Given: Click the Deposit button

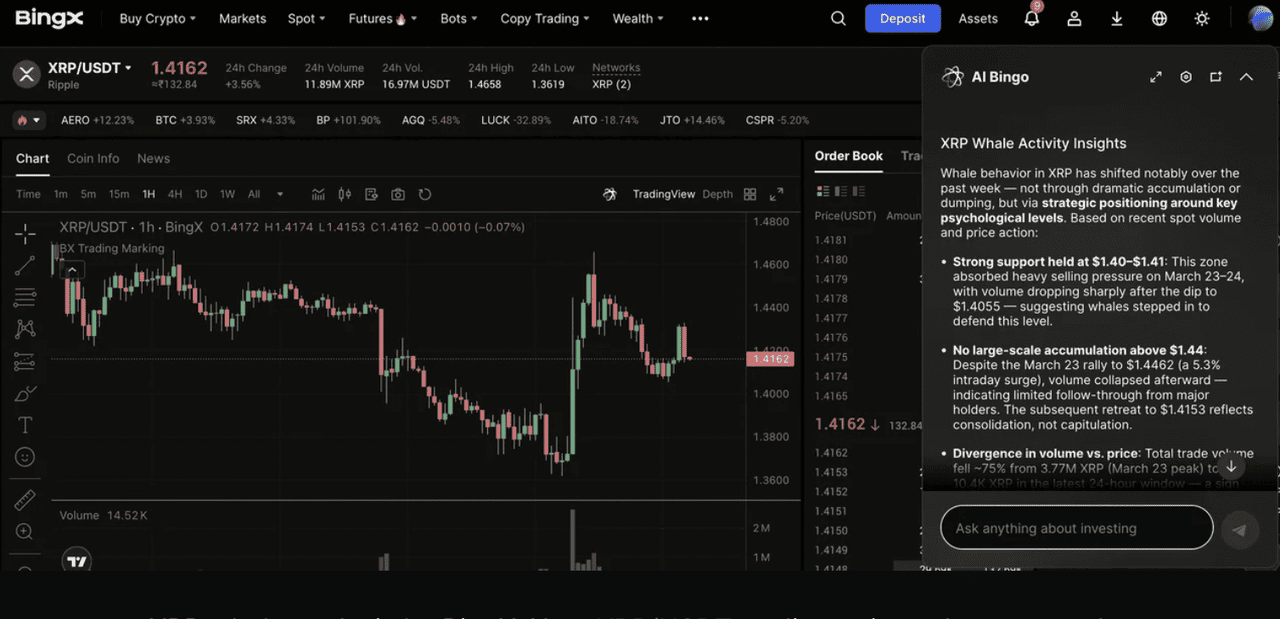Looking at the screenshot, I should click(x=902, y=19).
